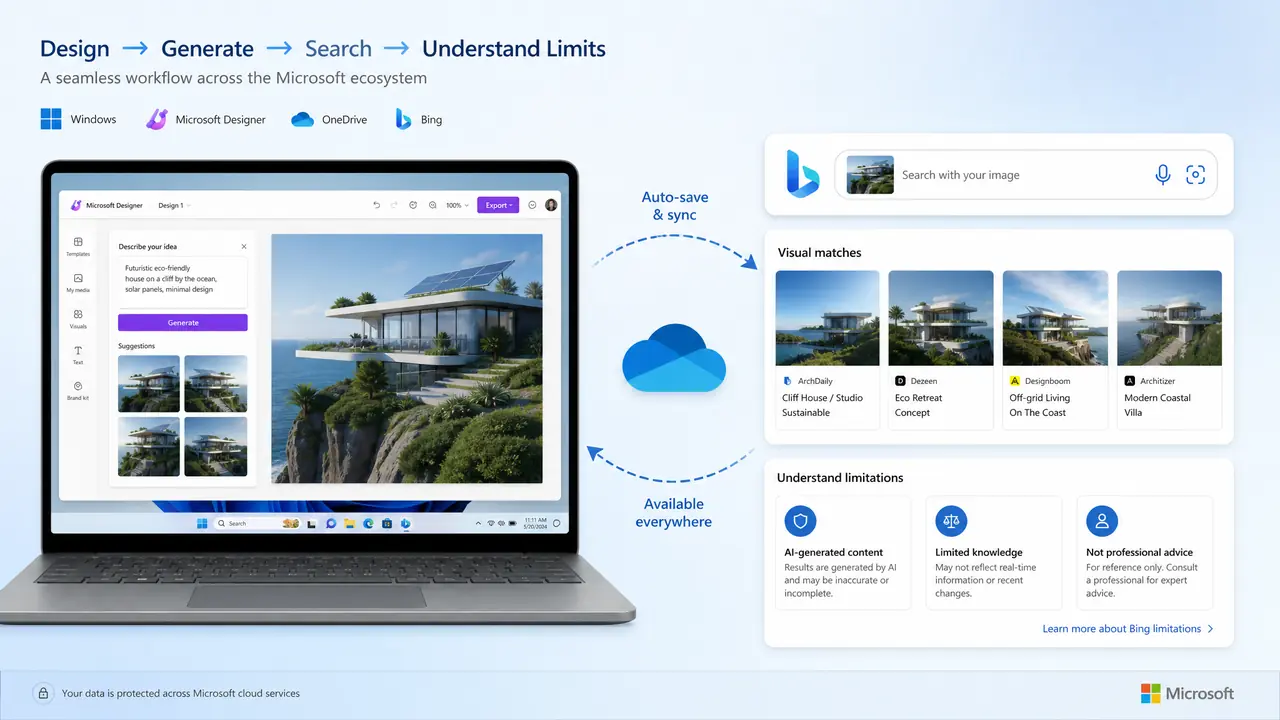This screenshot has height=720, width=1280.
Task: Open the Design 1 name dropdown
Action: tap(174, 205)
